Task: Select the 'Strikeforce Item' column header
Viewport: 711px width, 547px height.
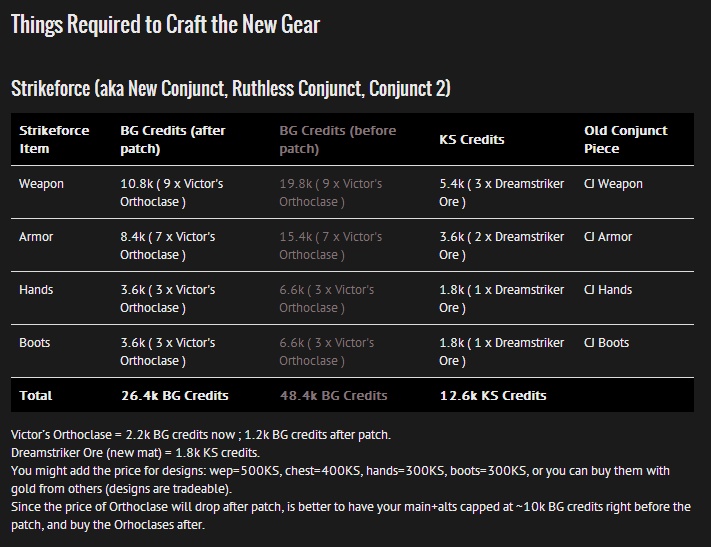Action: pos(54,139)
